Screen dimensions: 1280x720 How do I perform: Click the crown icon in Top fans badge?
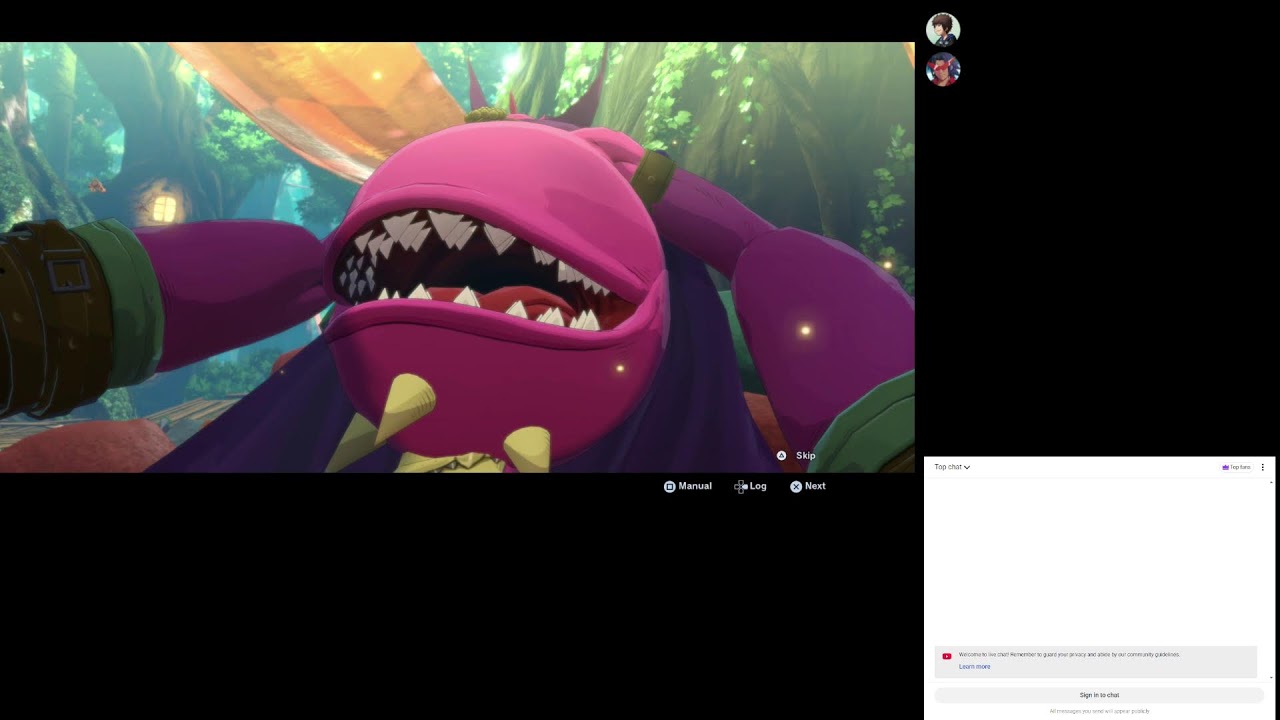pyautogui.click(x=1225, y=467)
